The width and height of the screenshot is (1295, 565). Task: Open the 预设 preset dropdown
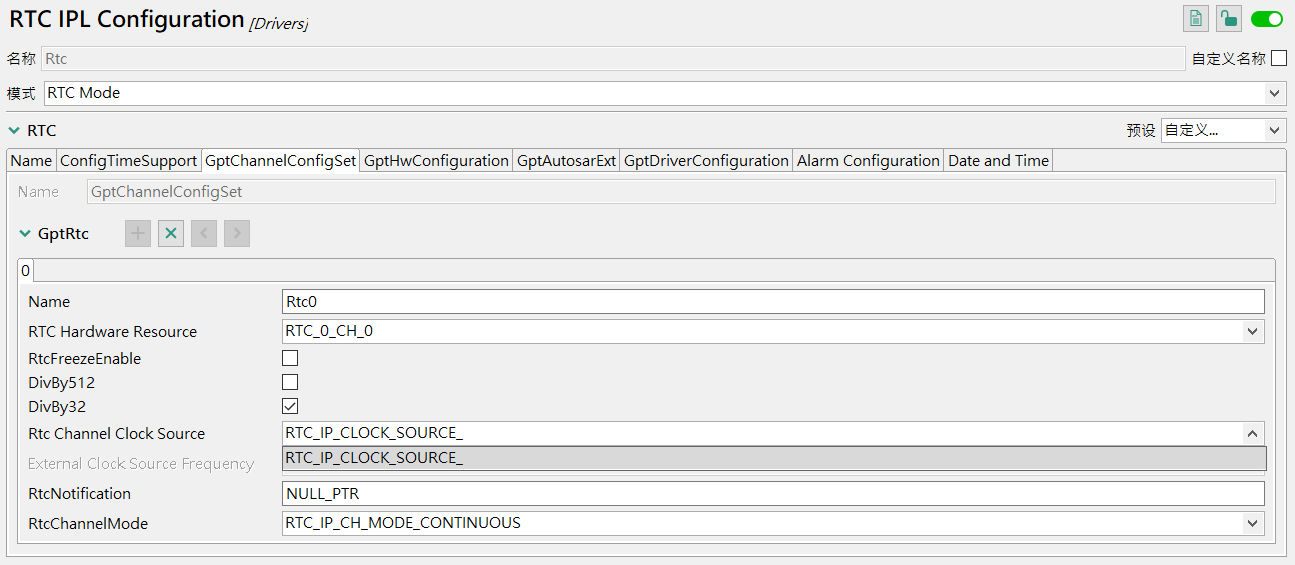coord(1222,130)
